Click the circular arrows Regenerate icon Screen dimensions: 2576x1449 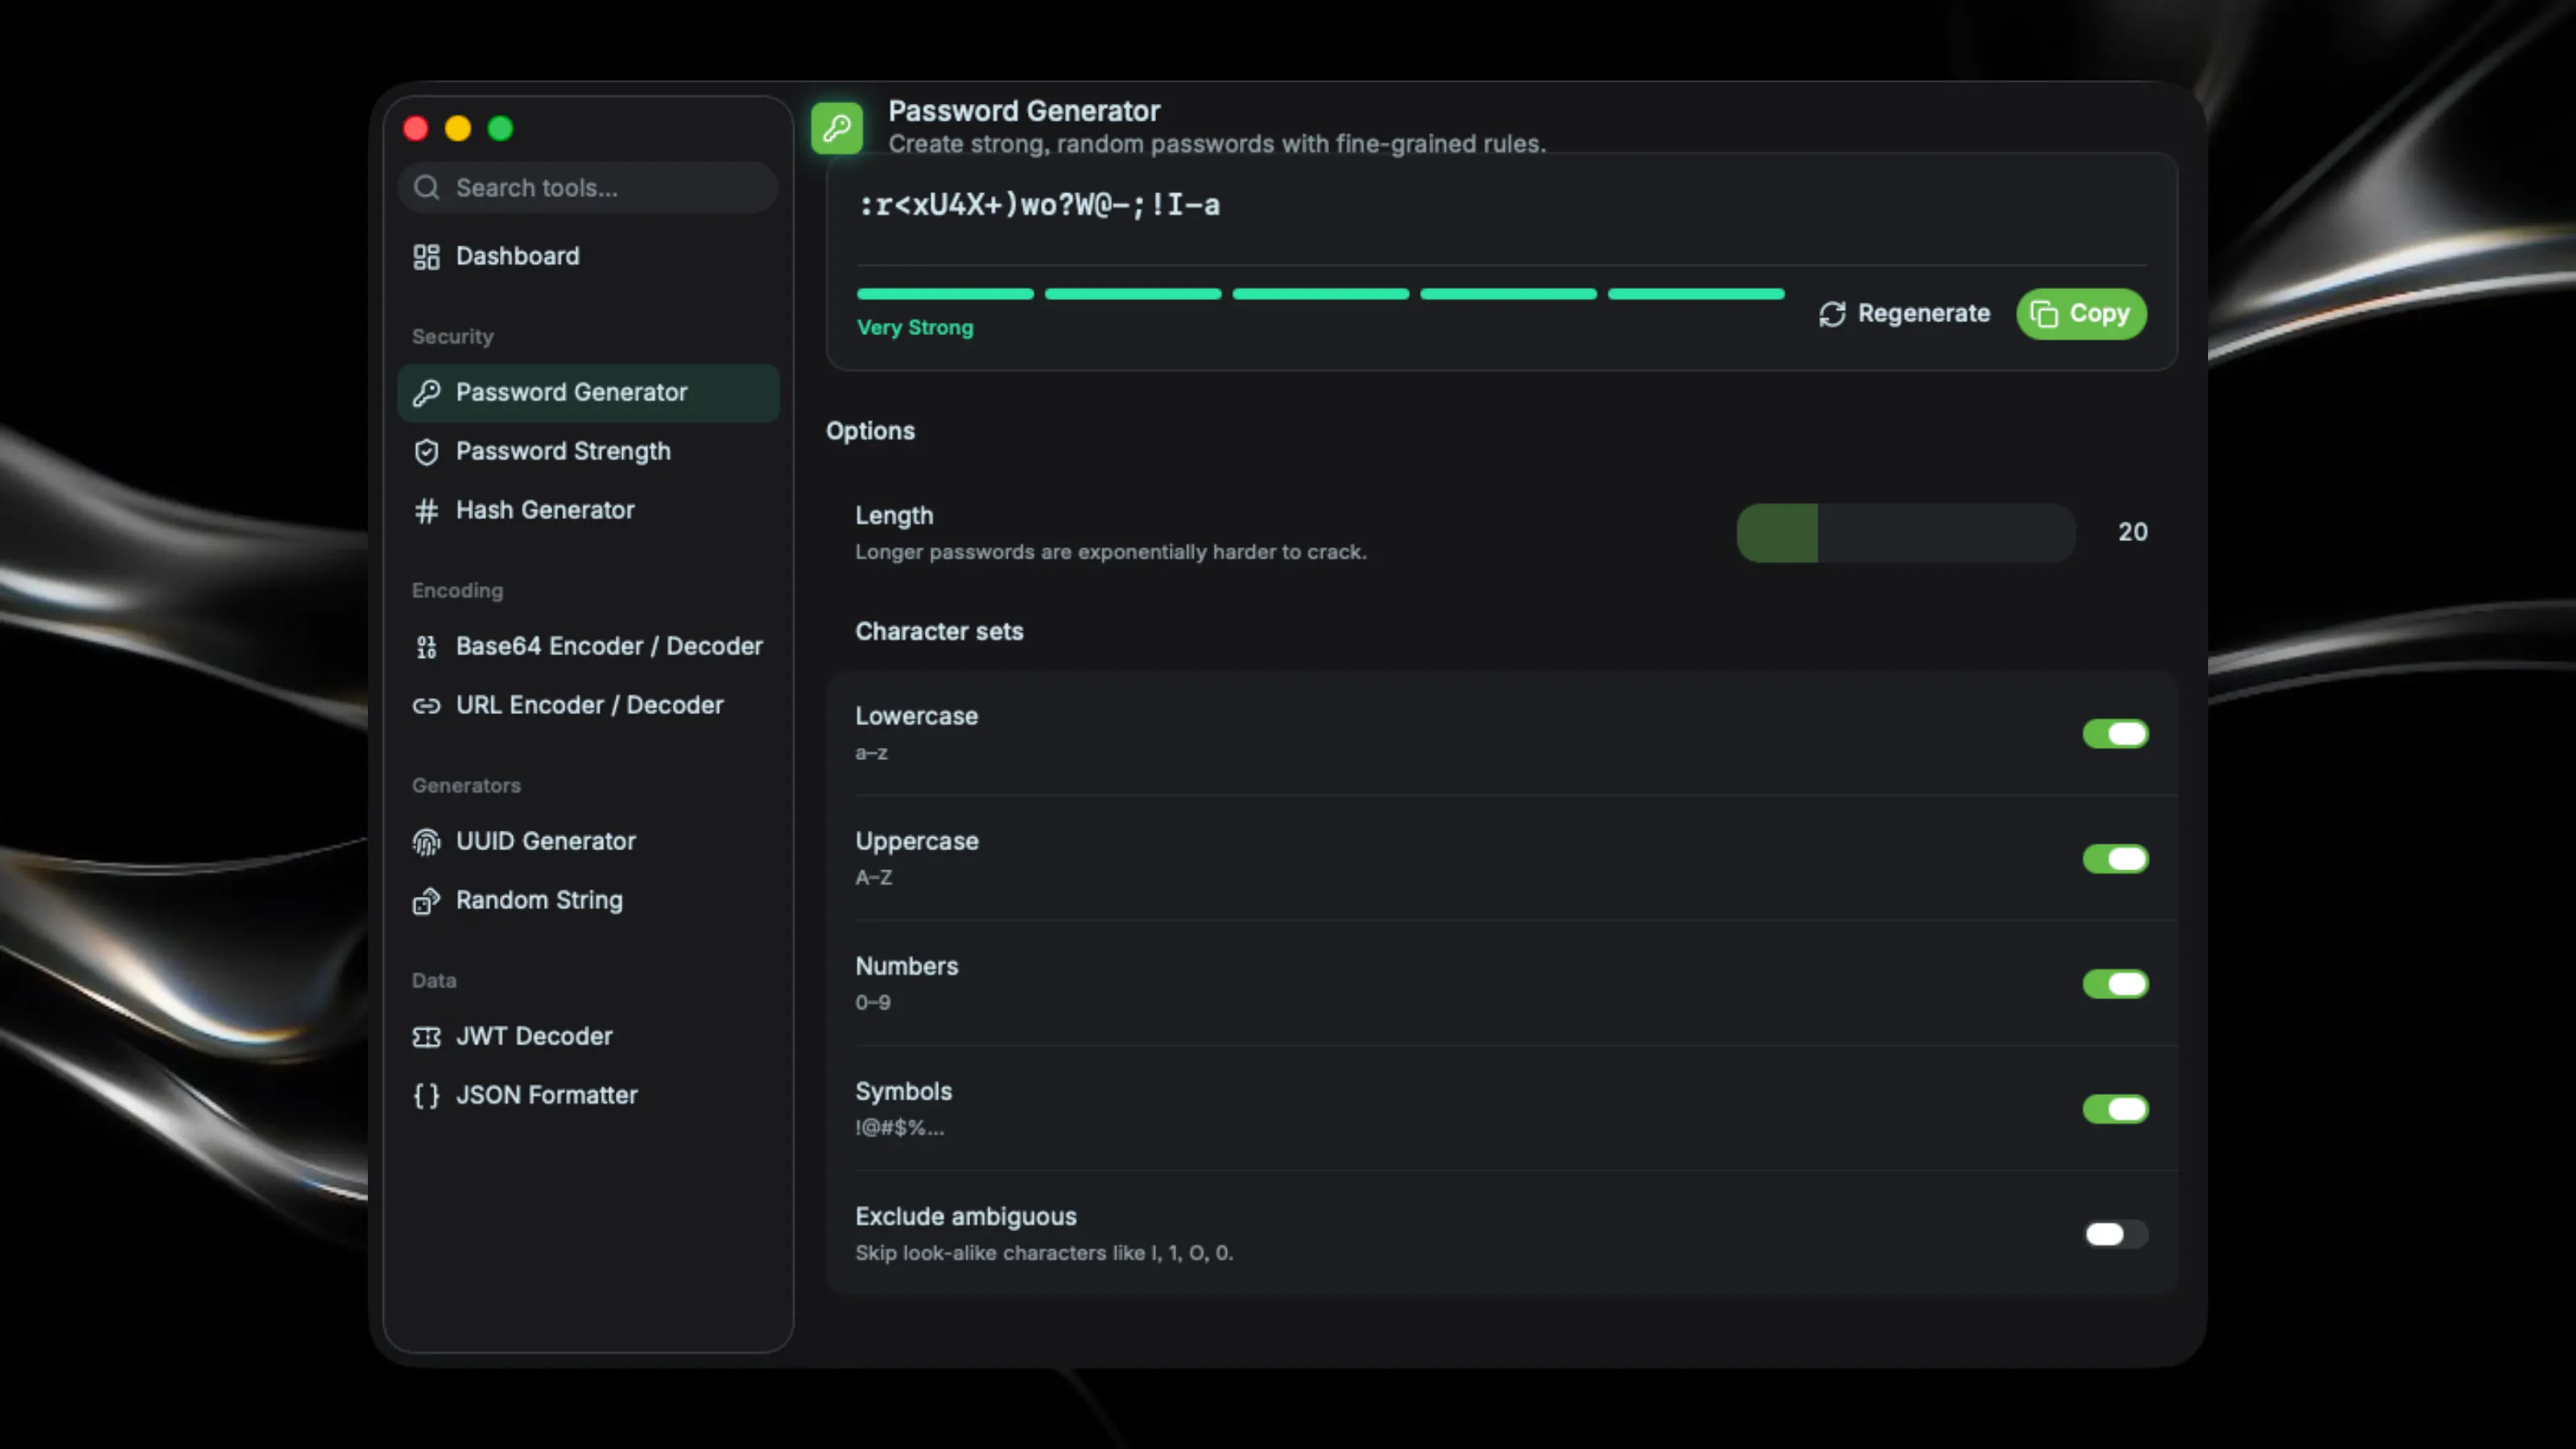click(1832, 314)
